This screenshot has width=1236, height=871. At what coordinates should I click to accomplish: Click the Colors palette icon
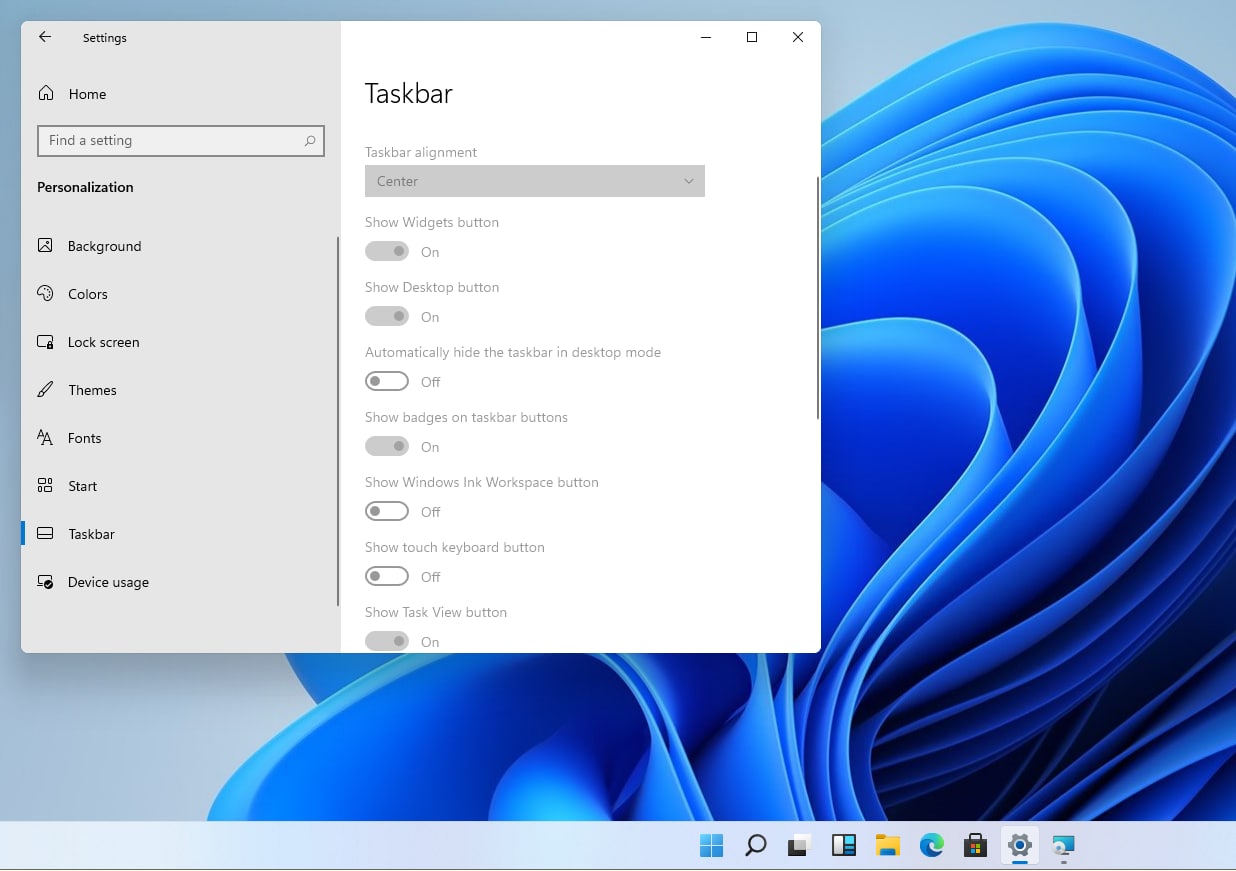coord(45,293)
